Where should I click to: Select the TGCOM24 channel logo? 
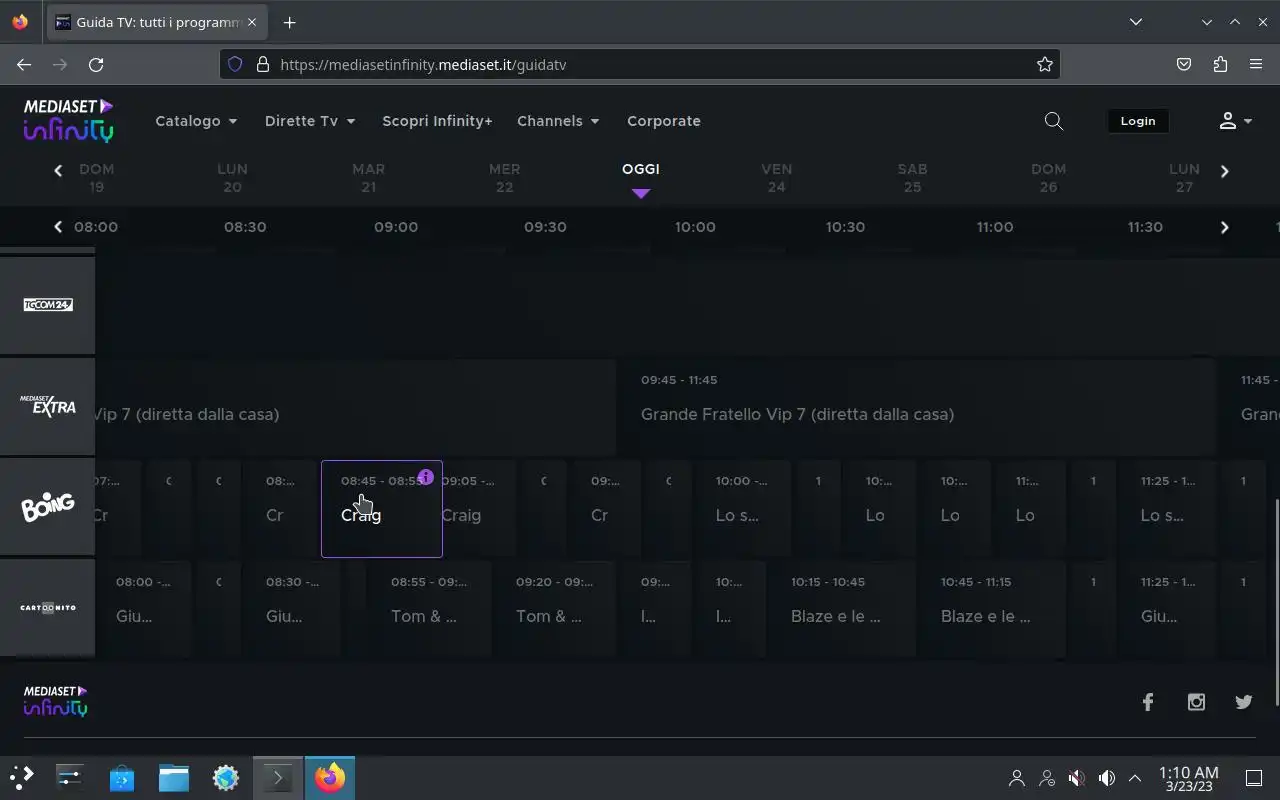48,305
